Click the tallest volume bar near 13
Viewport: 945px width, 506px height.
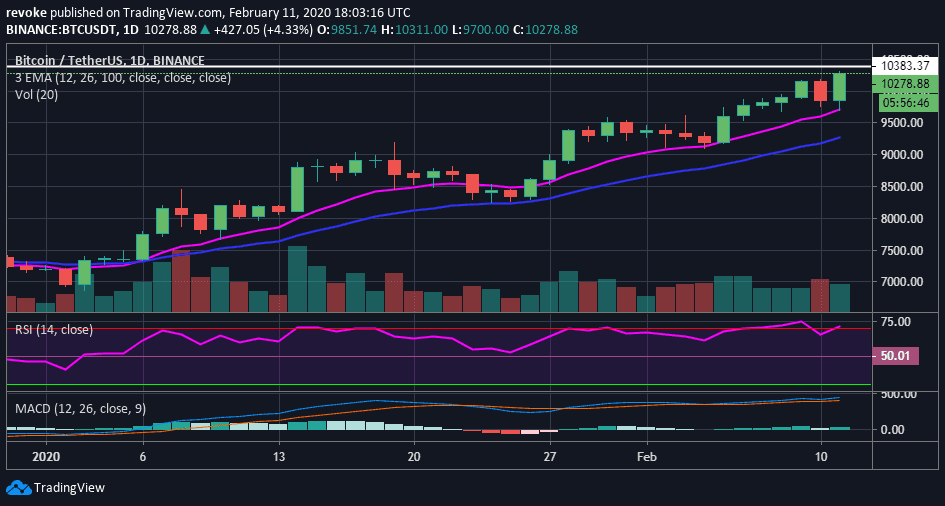(x=297, y=279)
